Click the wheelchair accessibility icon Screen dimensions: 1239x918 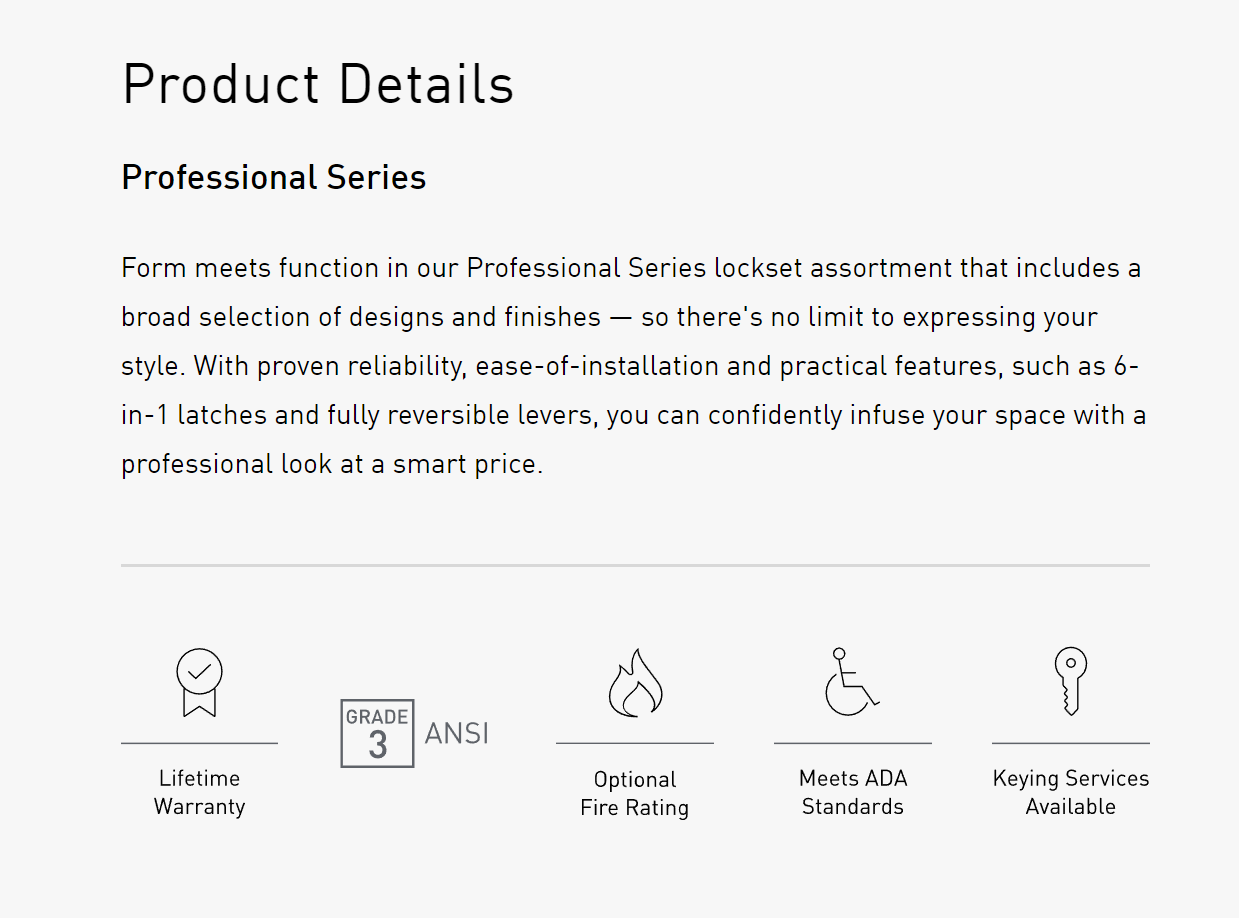(851, 682)
